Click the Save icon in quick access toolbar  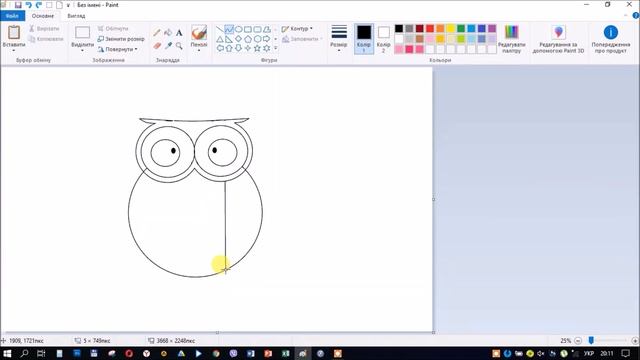(x=18, y=5)
